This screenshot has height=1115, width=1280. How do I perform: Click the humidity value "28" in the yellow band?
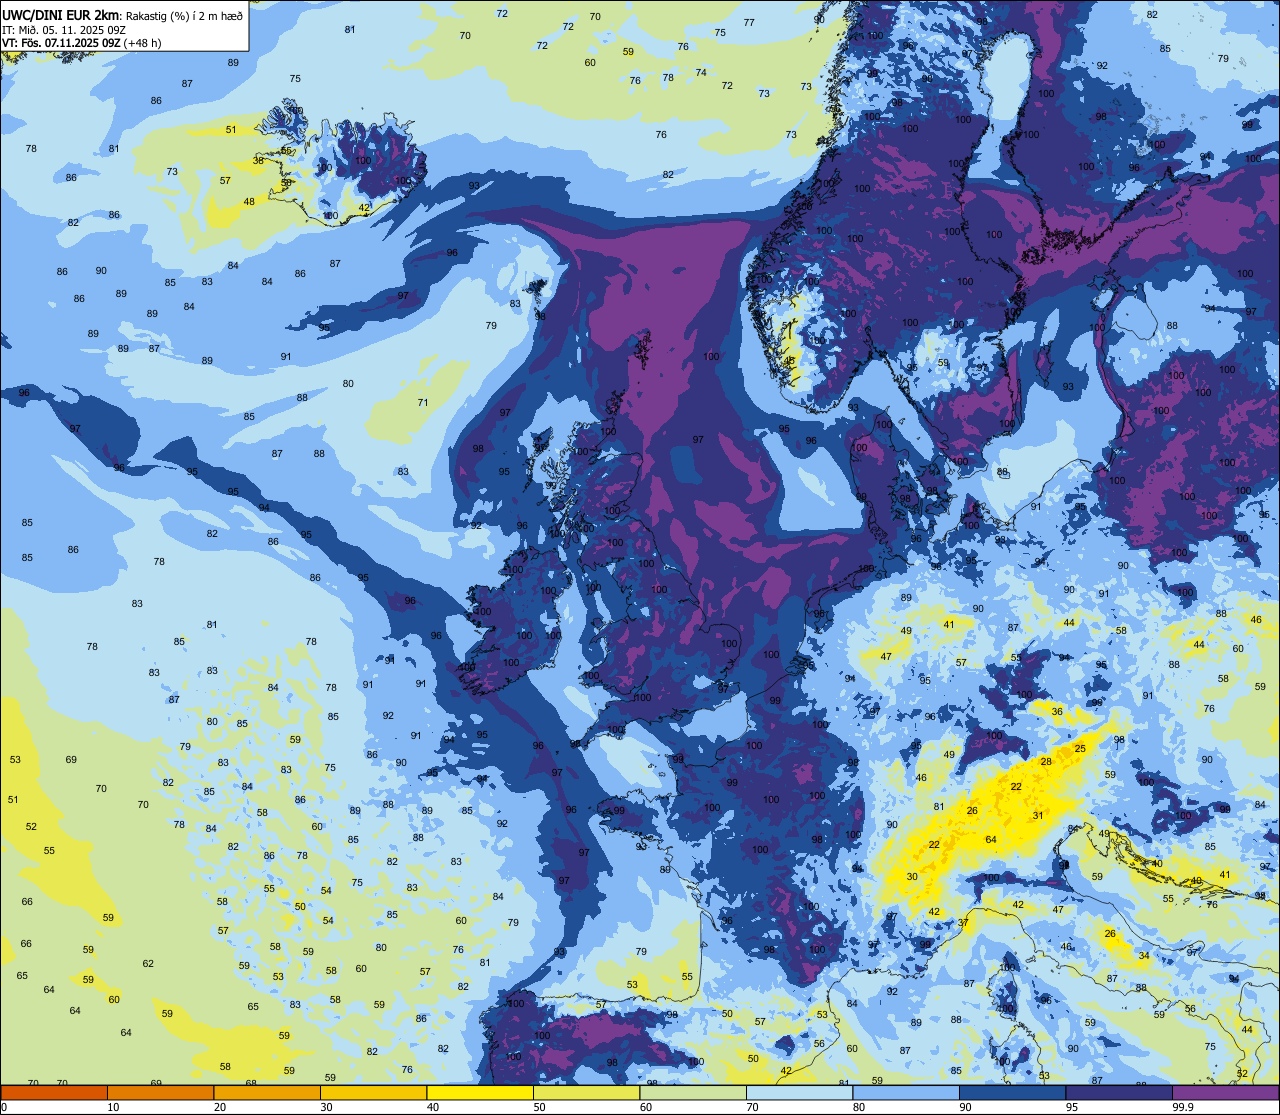click(1046, 762)
